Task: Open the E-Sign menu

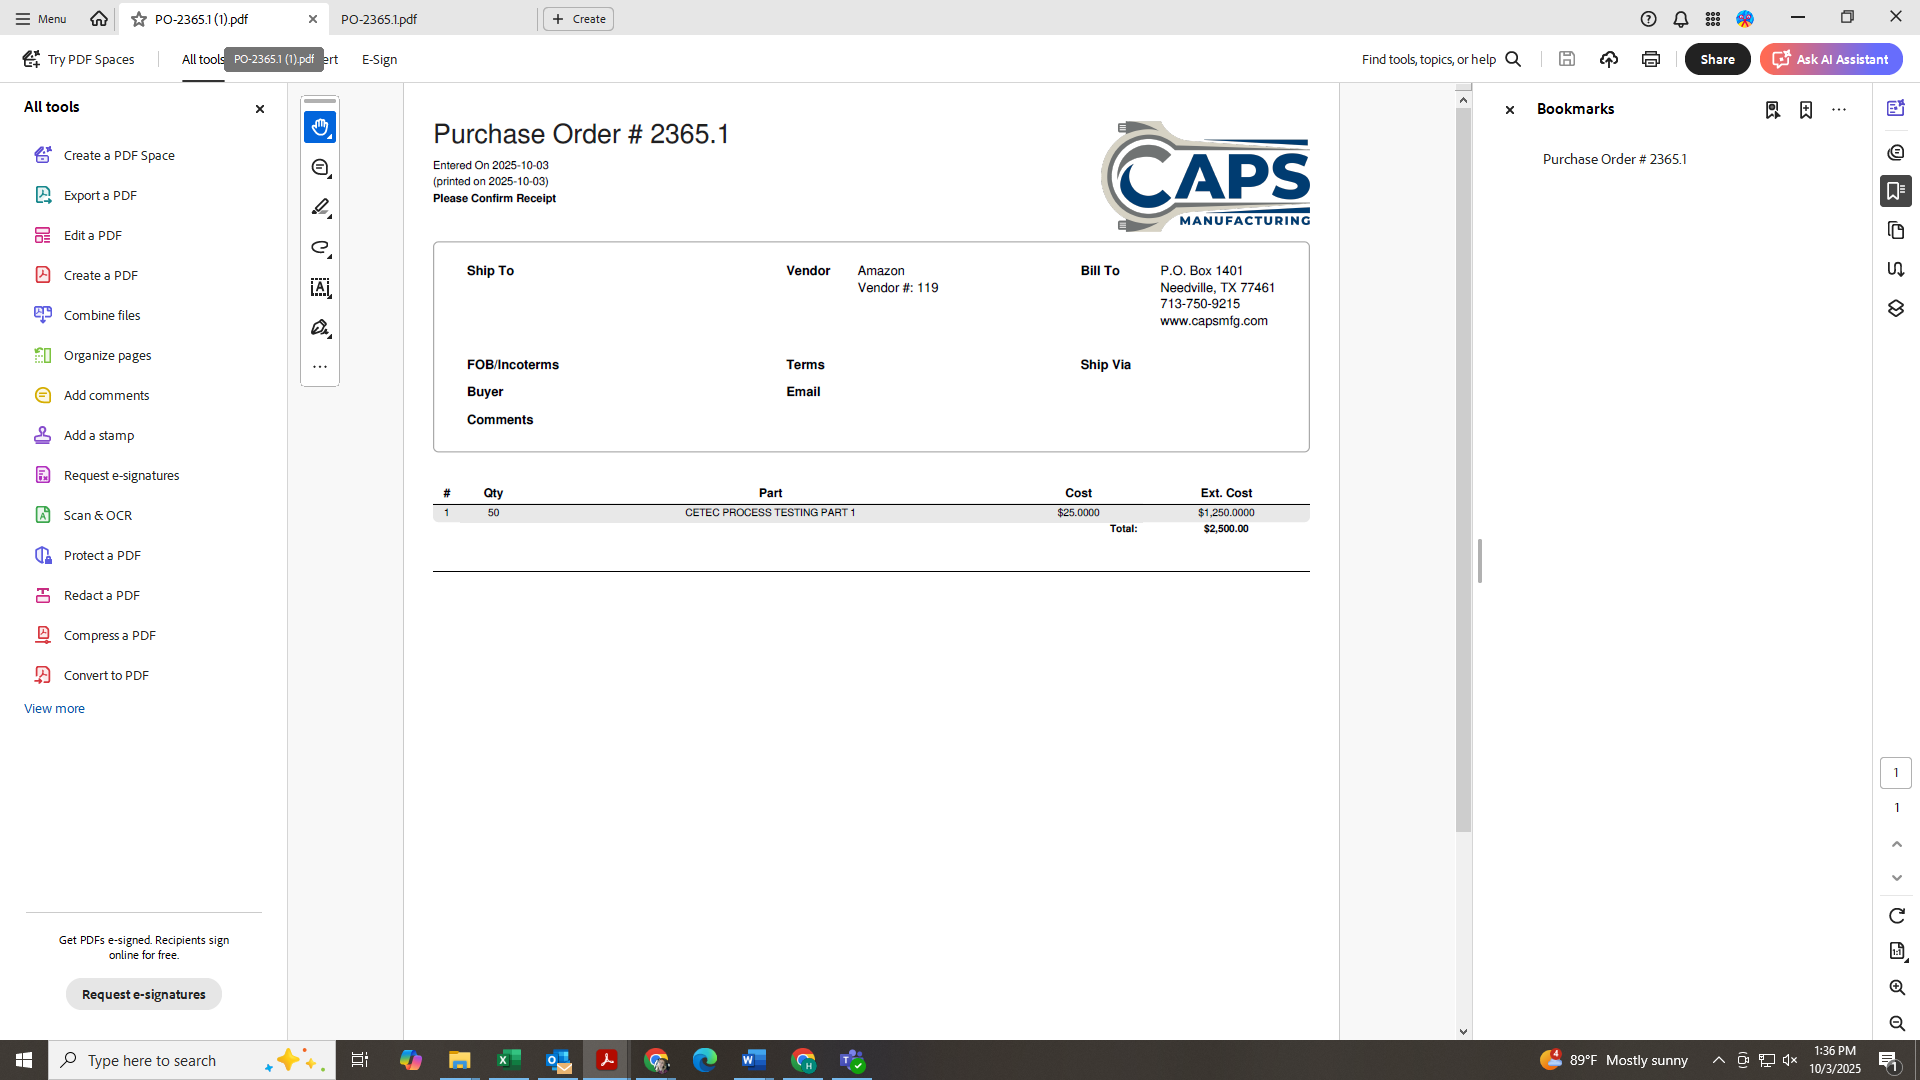Action: point(379,59)
